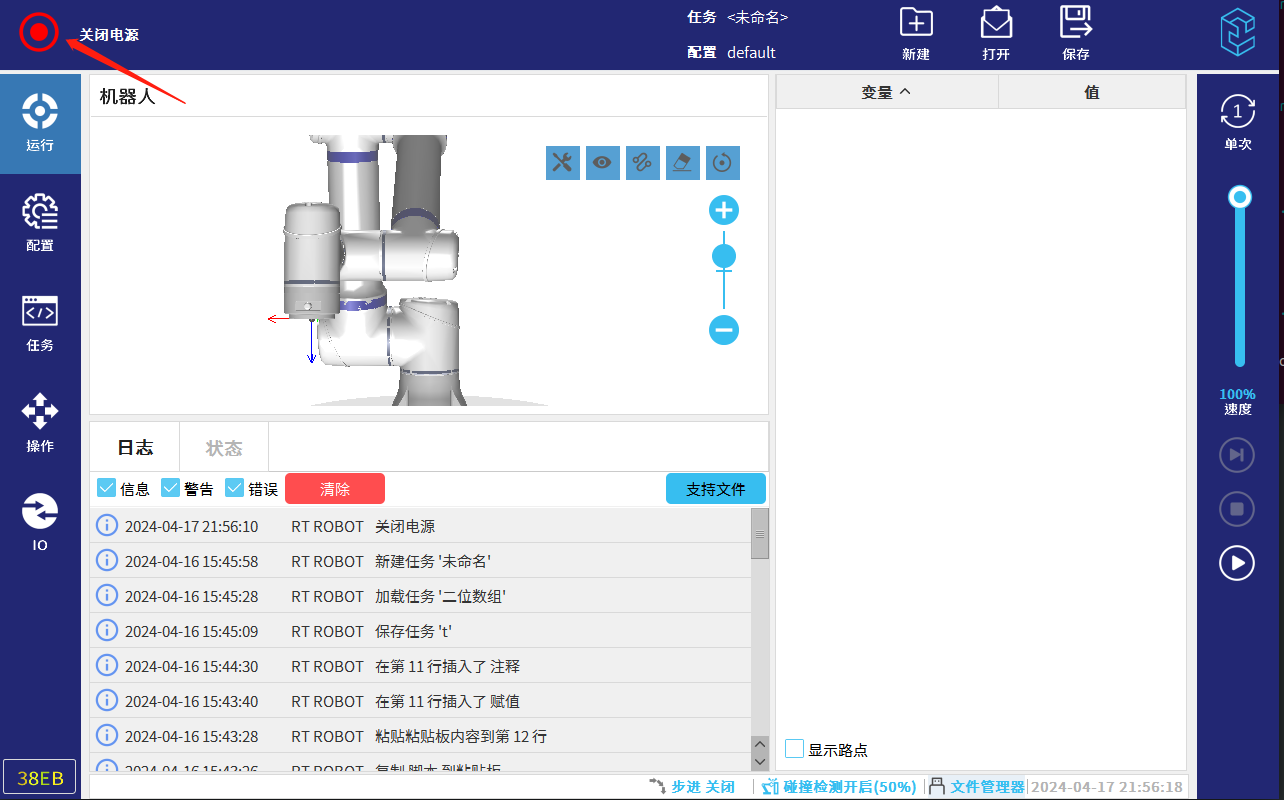
Task: Click the red power off button
Action: point(39,33)
